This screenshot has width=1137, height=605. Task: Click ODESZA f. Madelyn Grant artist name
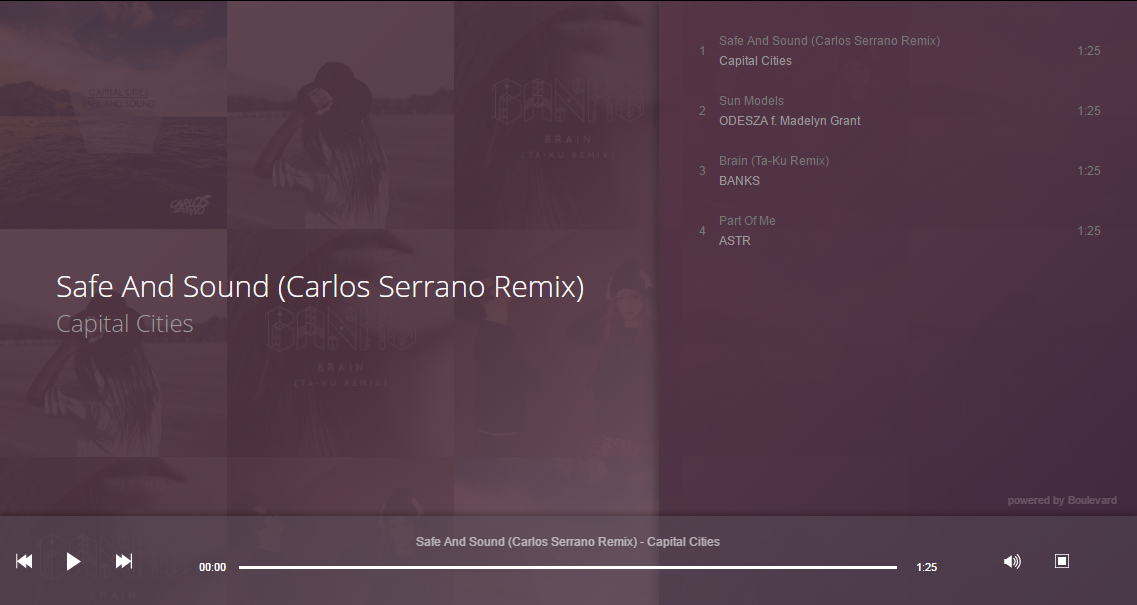coord(790,121)
